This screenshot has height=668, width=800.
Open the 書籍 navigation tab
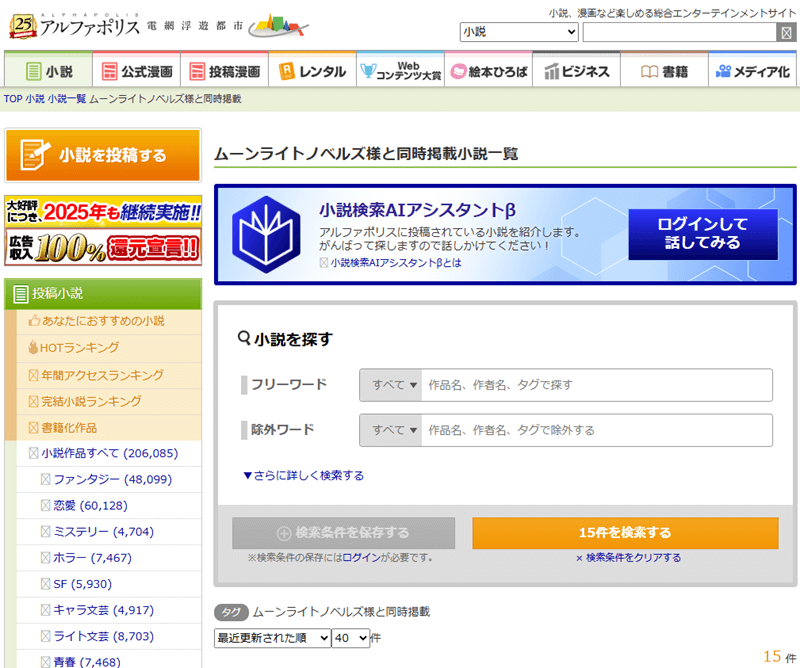[x=664, y=71]
